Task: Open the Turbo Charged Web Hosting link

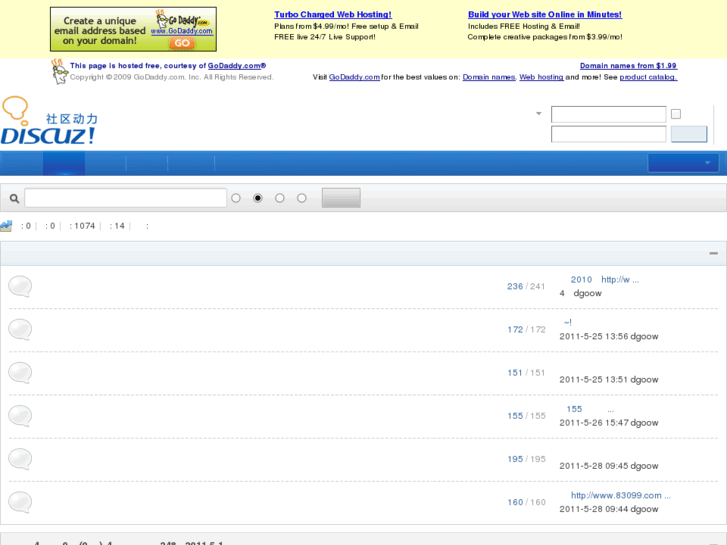Action: point(333,14)
